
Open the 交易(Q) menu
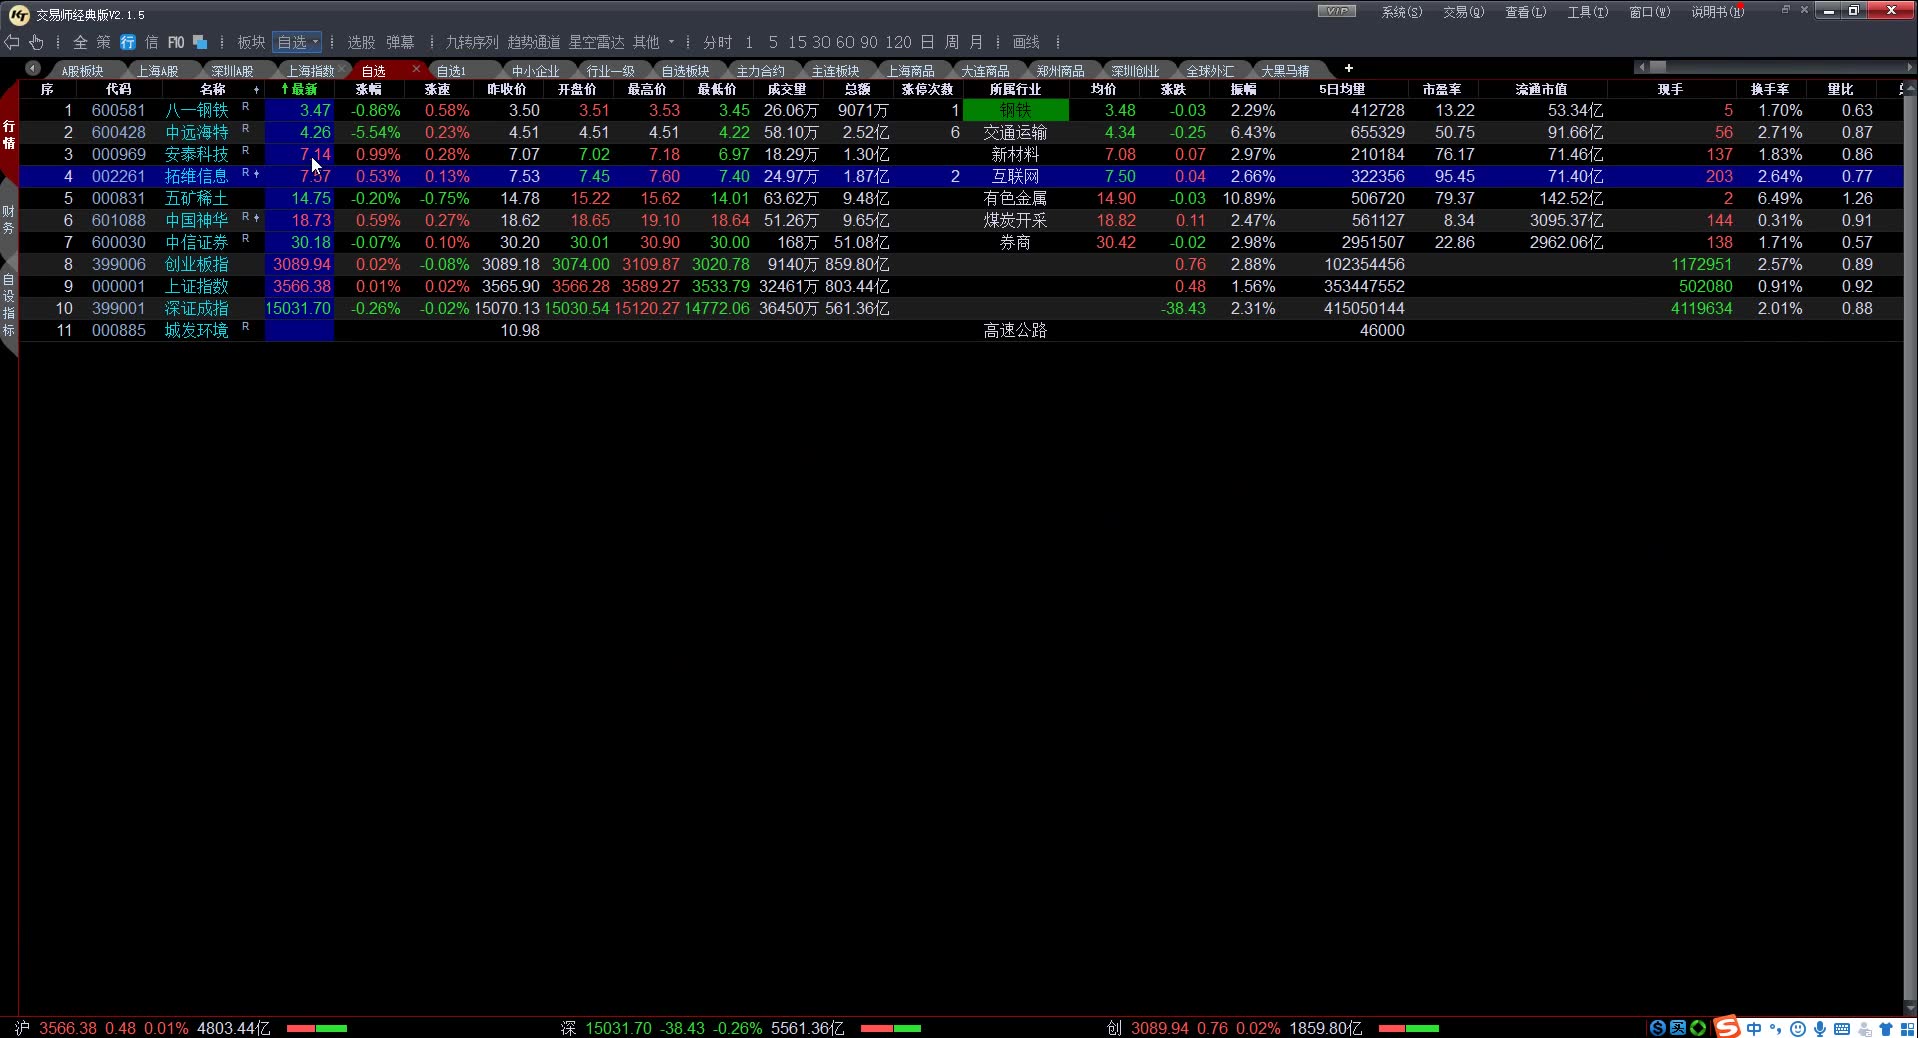[1463, 12]
